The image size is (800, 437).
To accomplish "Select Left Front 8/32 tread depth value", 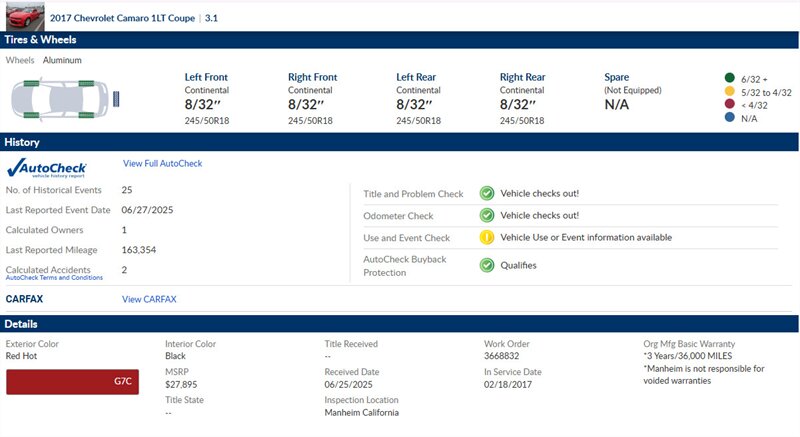I will click(x=203, y=105).
